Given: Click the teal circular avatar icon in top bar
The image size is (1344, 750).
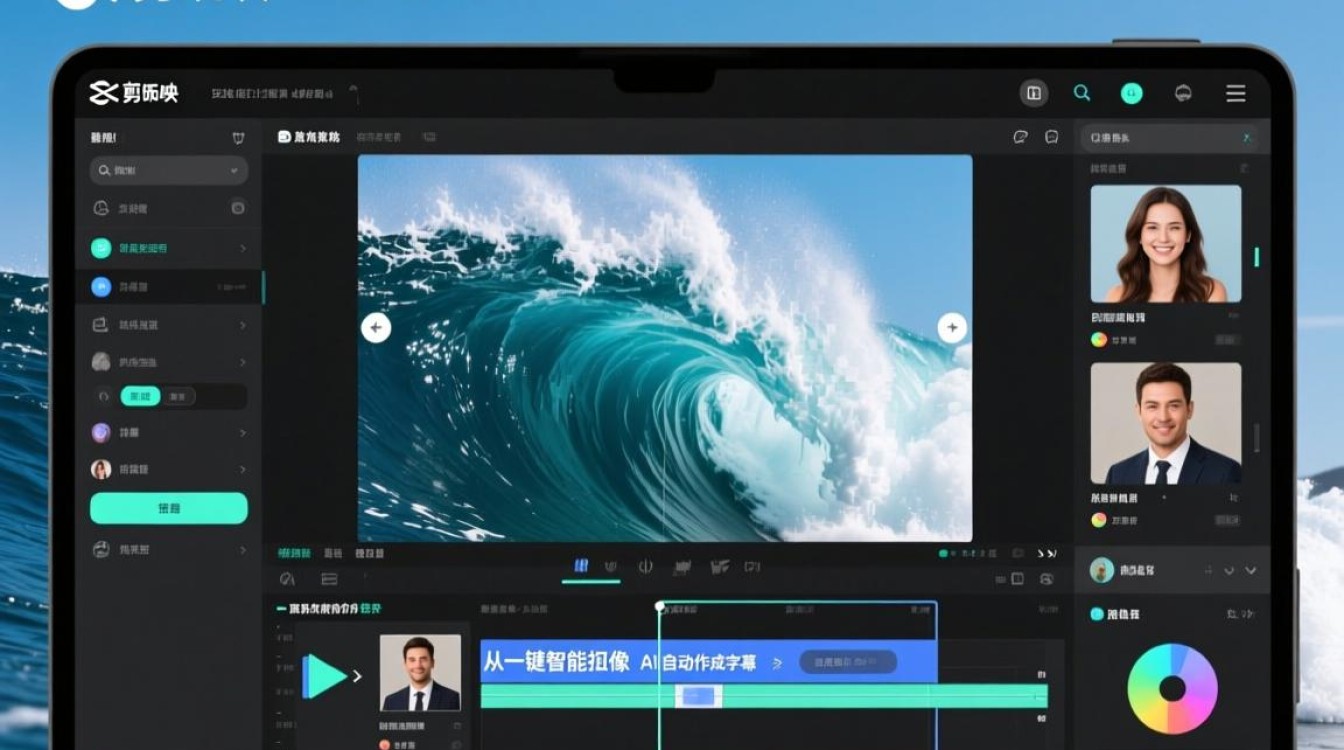Looking at the screenshot, I should point(1131,94).
